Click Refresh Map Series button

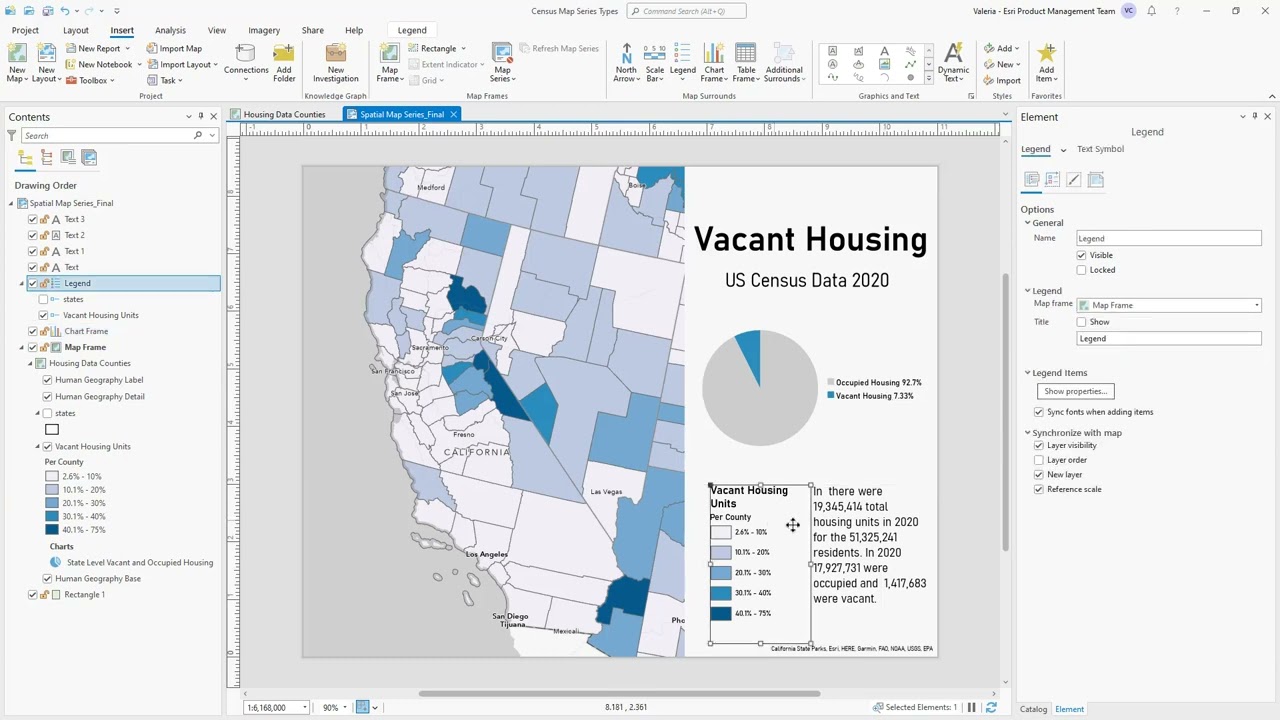coord(558,48)
